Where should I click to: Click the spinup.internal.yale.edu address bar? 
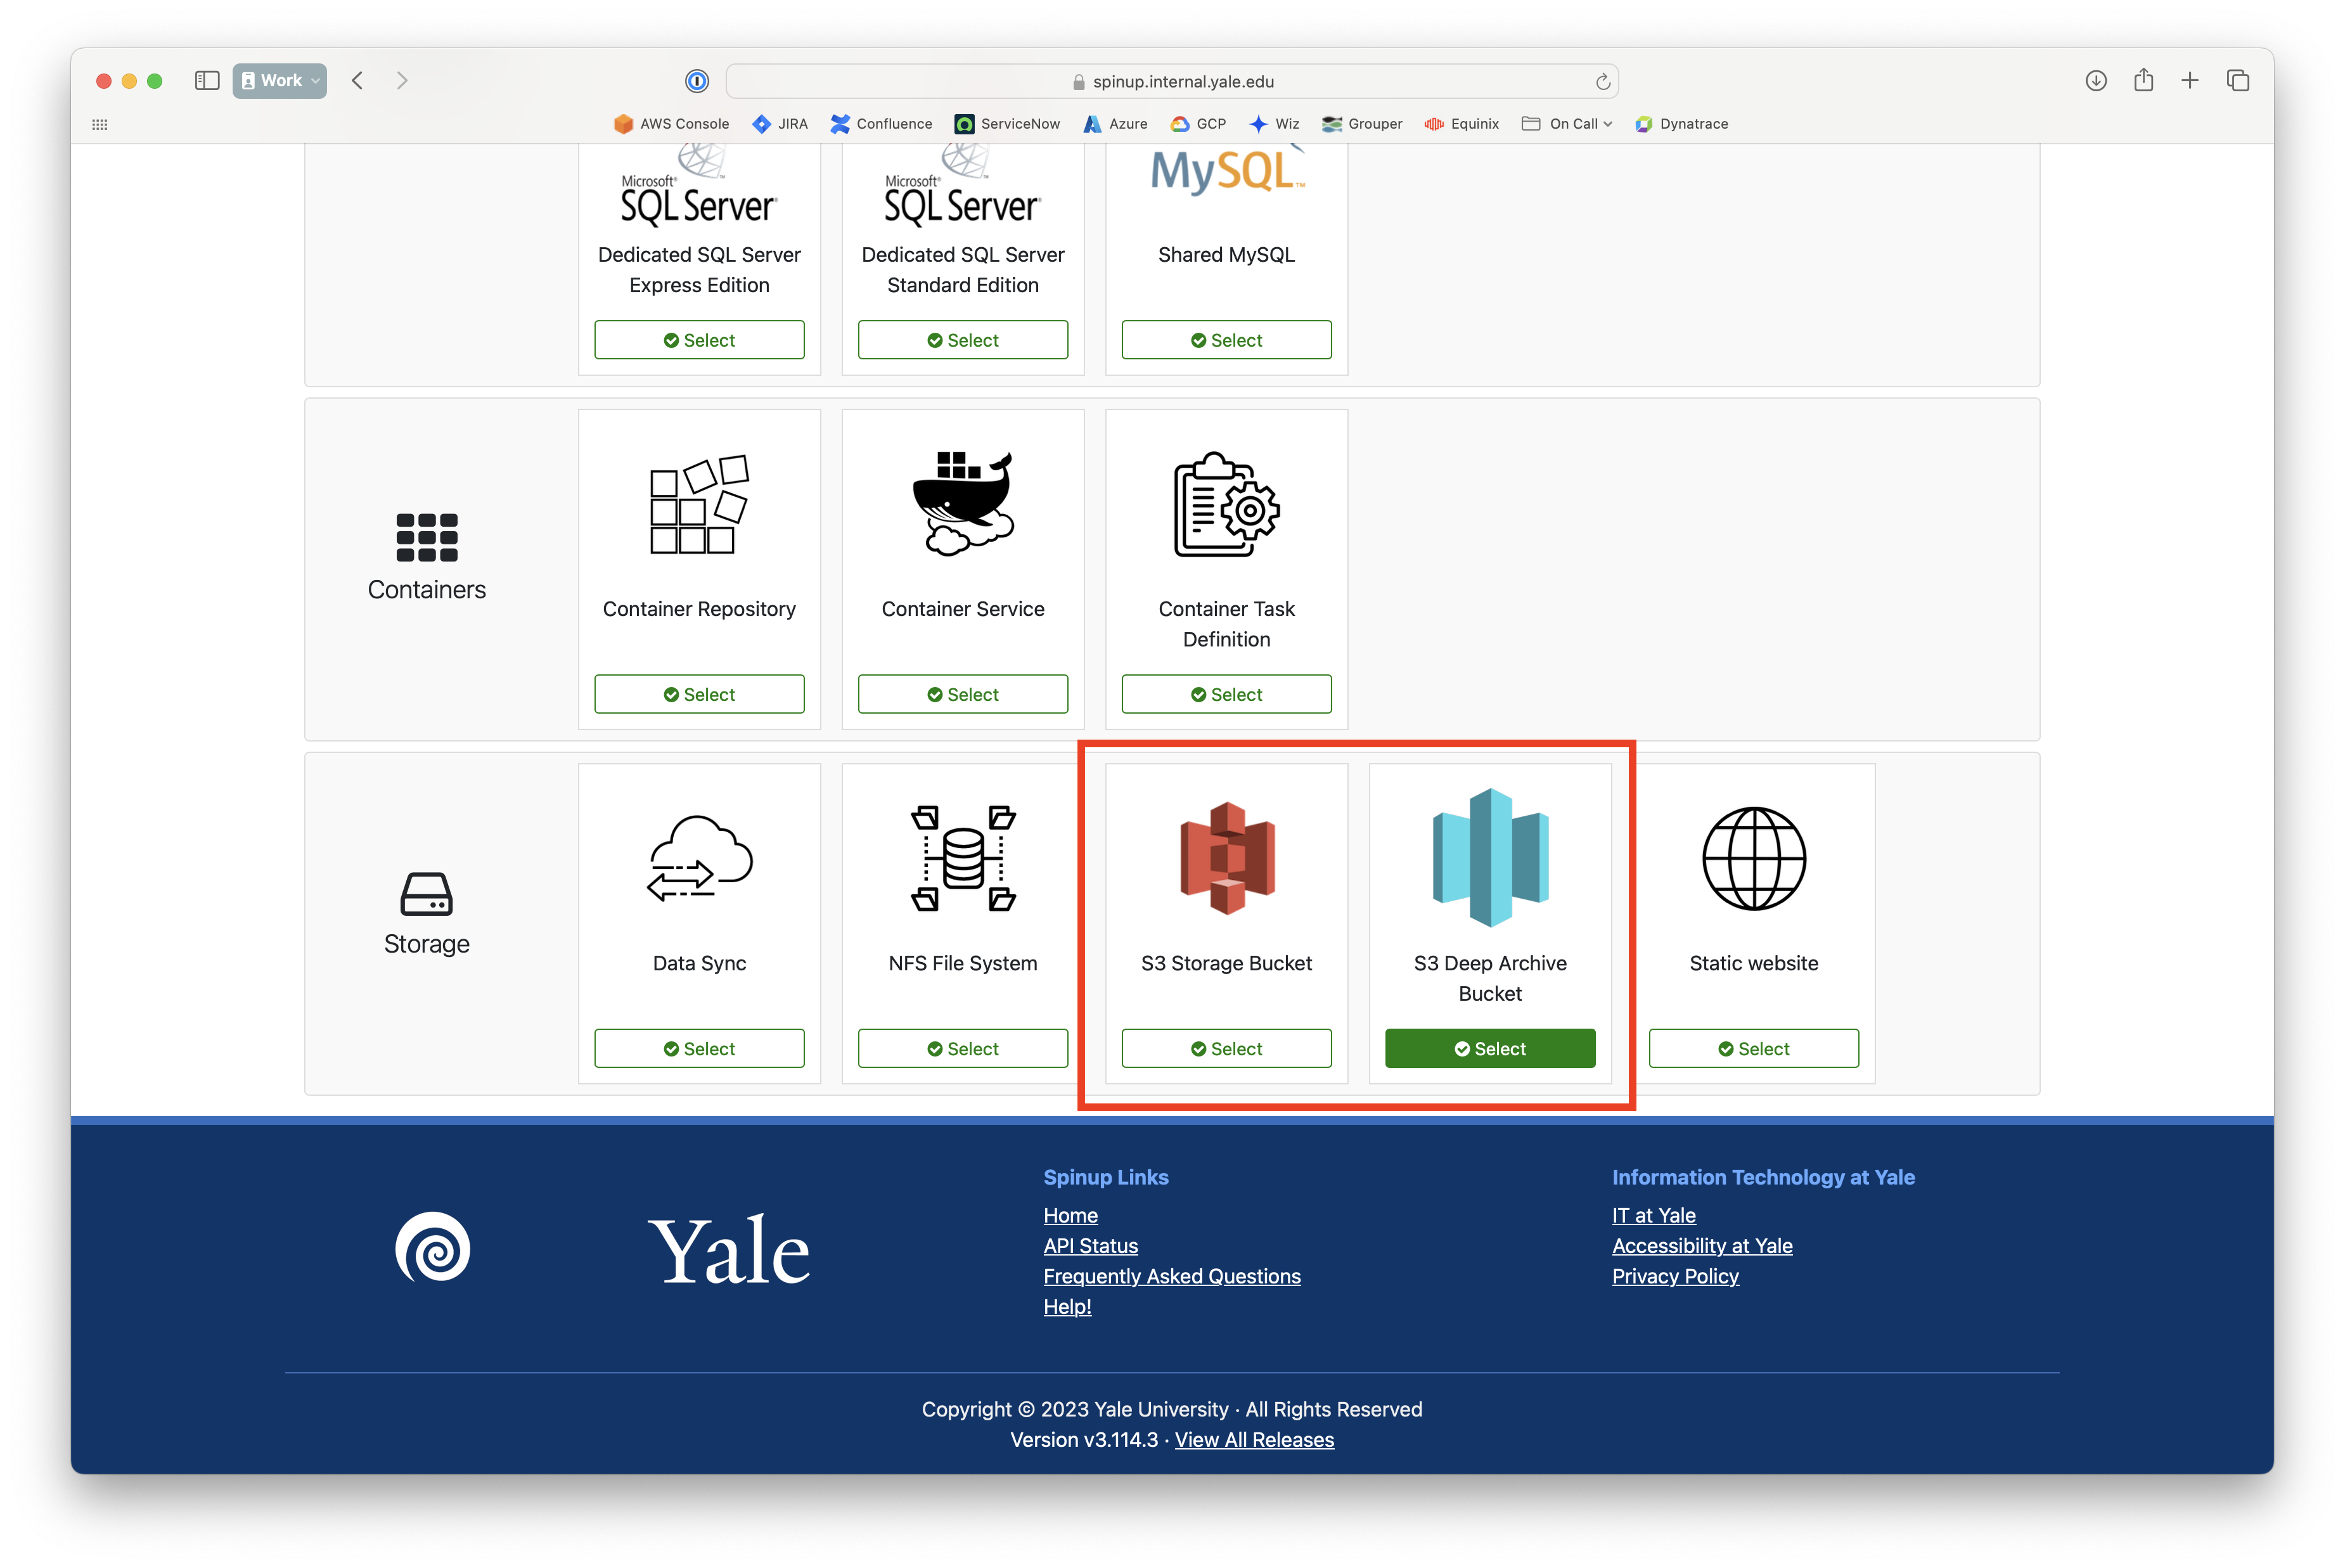pos(1171,81)
